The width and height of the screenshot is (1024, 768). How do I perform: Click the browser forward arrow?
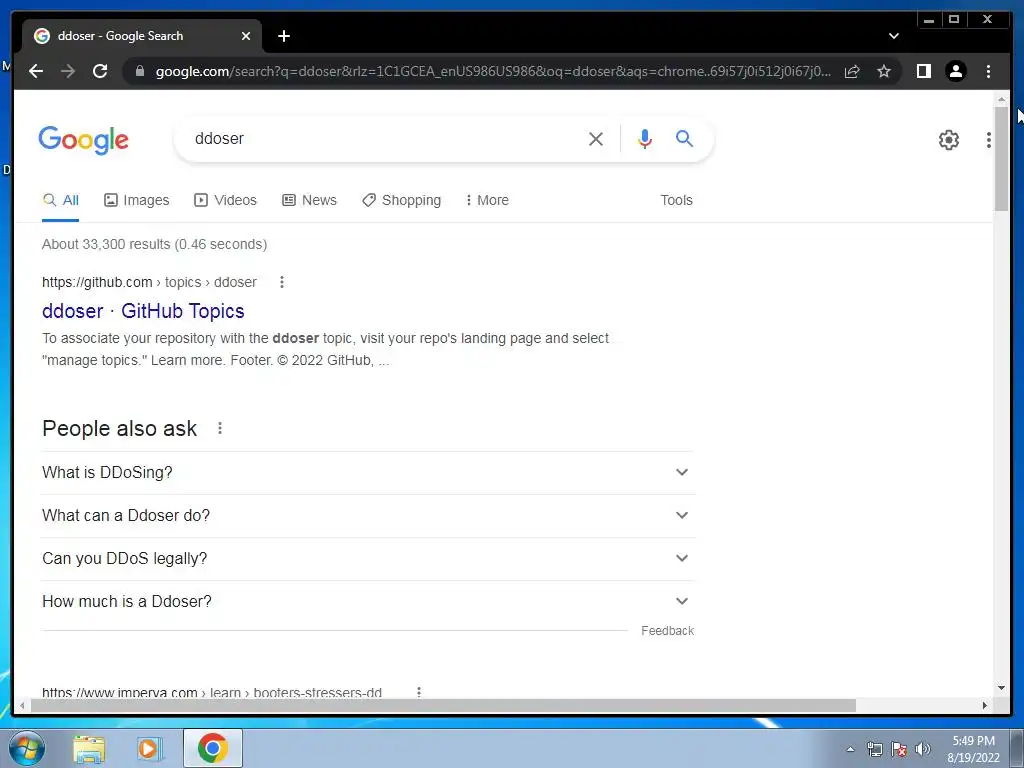pyautogui.click(x=68, y=71)
